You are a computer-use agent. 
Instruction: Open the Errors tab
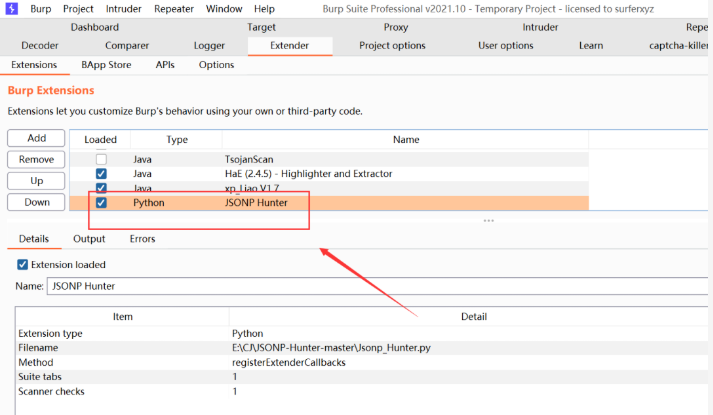[x=142, y=239]
